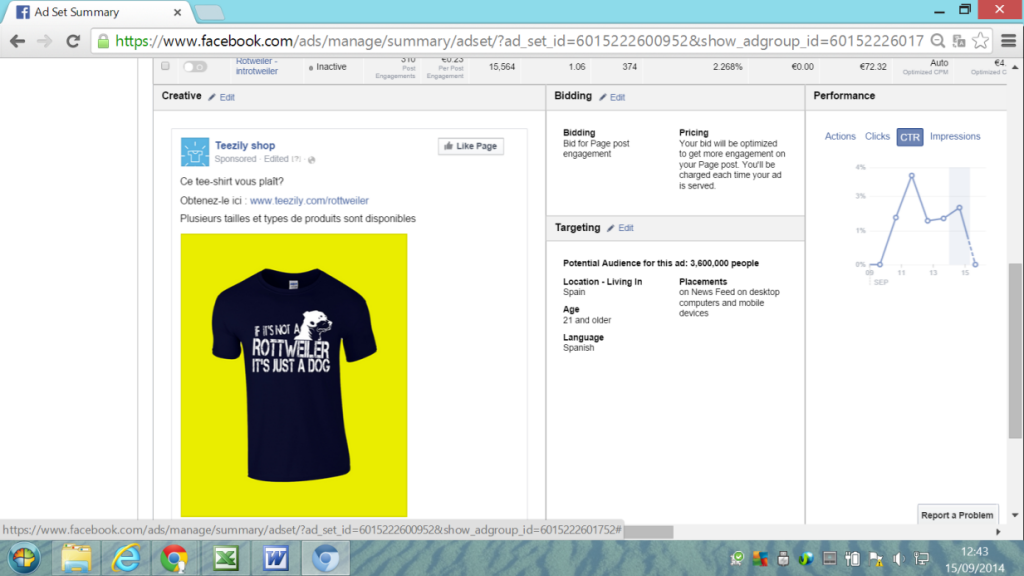Tick the checkbox on the Rottweiler ad row
The height and width of the screenshot is (576, 1024).
tap(165, 66)
